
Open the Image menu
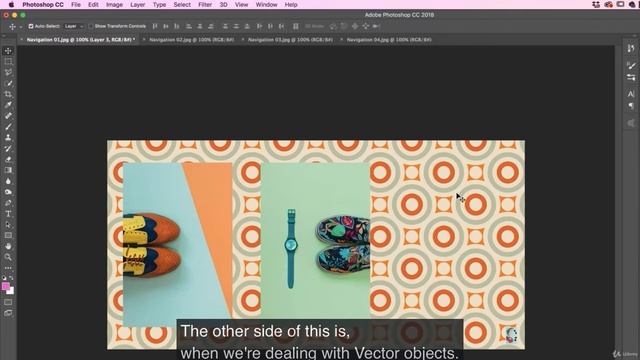114,4
